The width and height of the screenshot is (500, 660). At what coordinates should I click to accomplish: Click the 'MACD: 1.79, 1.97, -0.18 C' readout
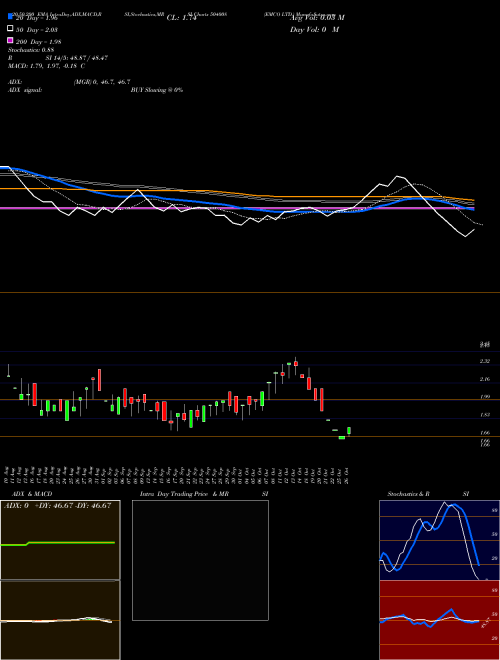click(46, 66)
